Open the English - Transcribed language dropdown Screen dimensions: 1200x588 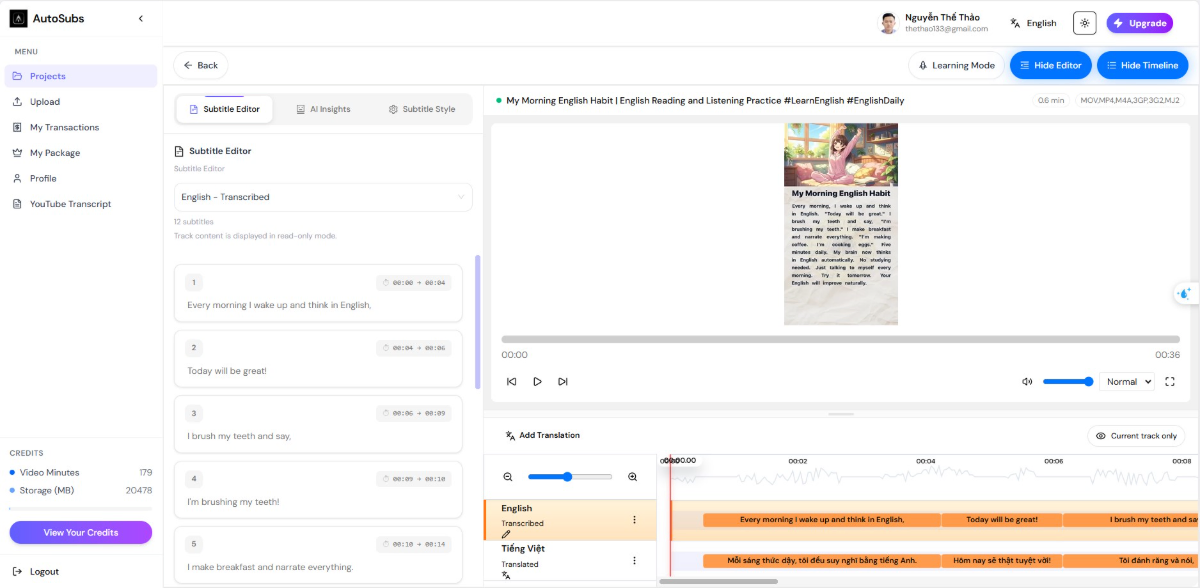[x=322, y=197]
